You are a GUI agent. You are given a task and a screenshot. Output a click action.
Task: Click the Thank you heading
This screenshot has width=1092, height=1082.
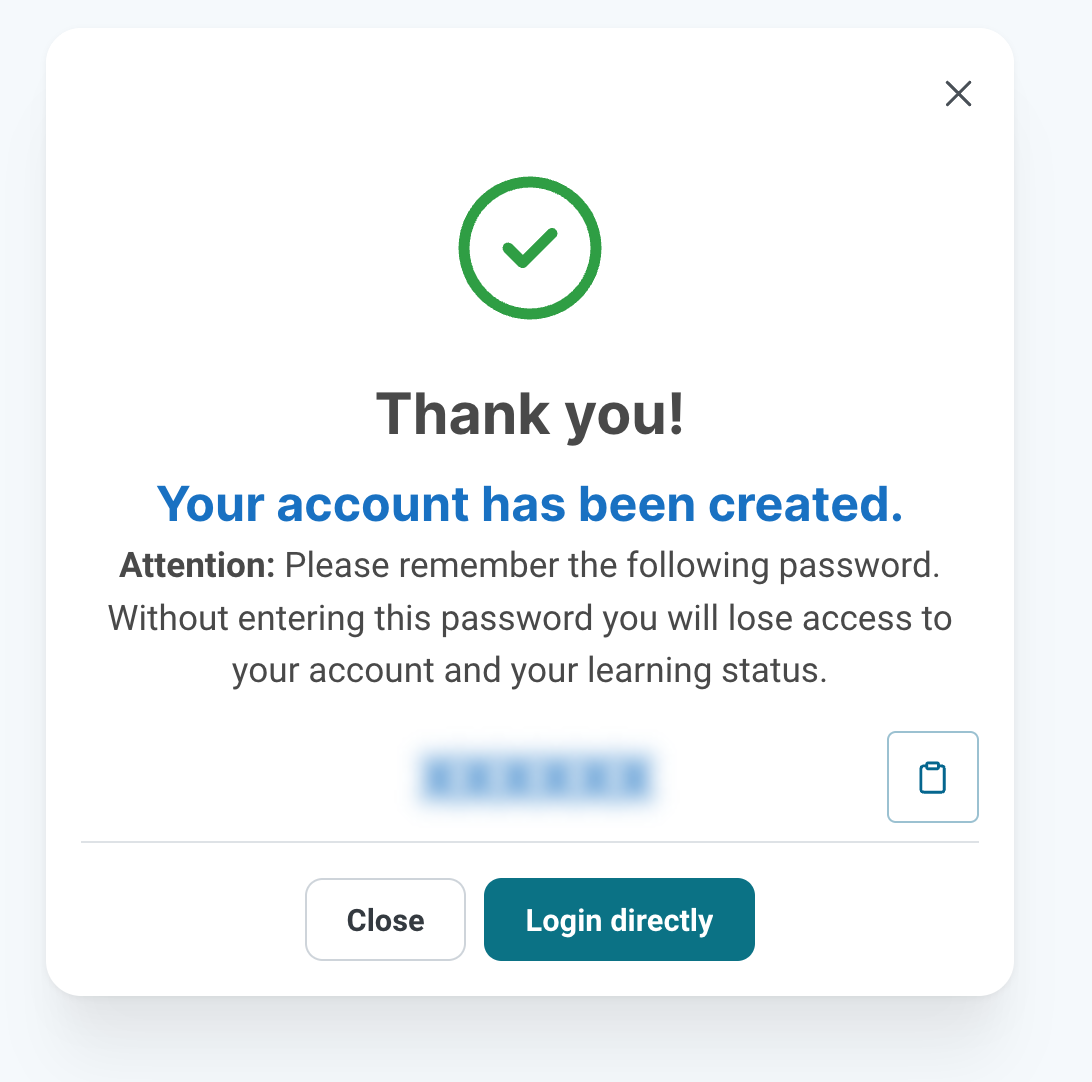pos(530,413)
